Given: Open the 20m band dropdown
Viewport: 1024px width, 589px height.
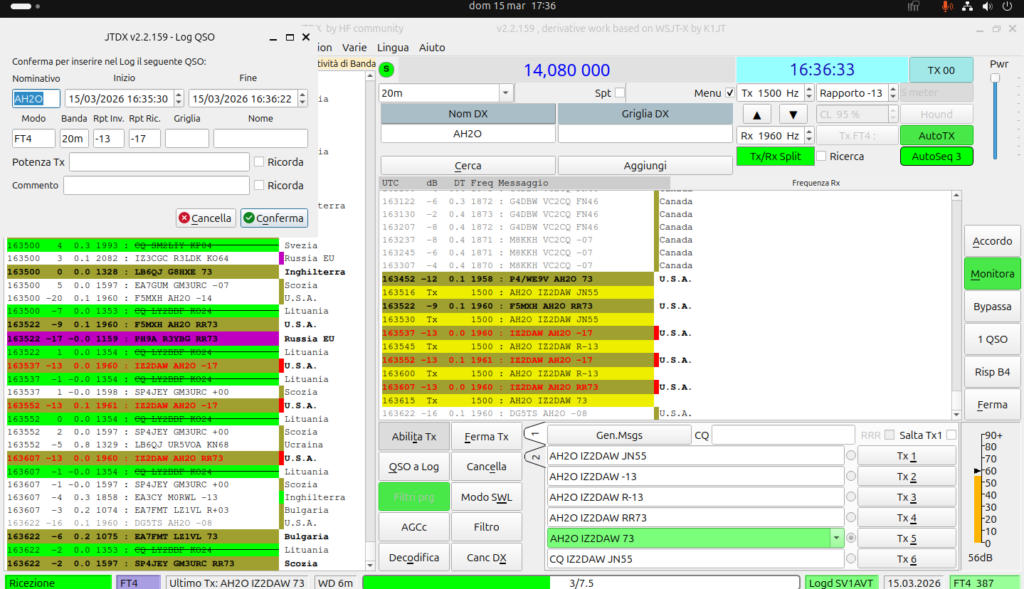Looking at the screenshot, I should [x=446, y=93].
